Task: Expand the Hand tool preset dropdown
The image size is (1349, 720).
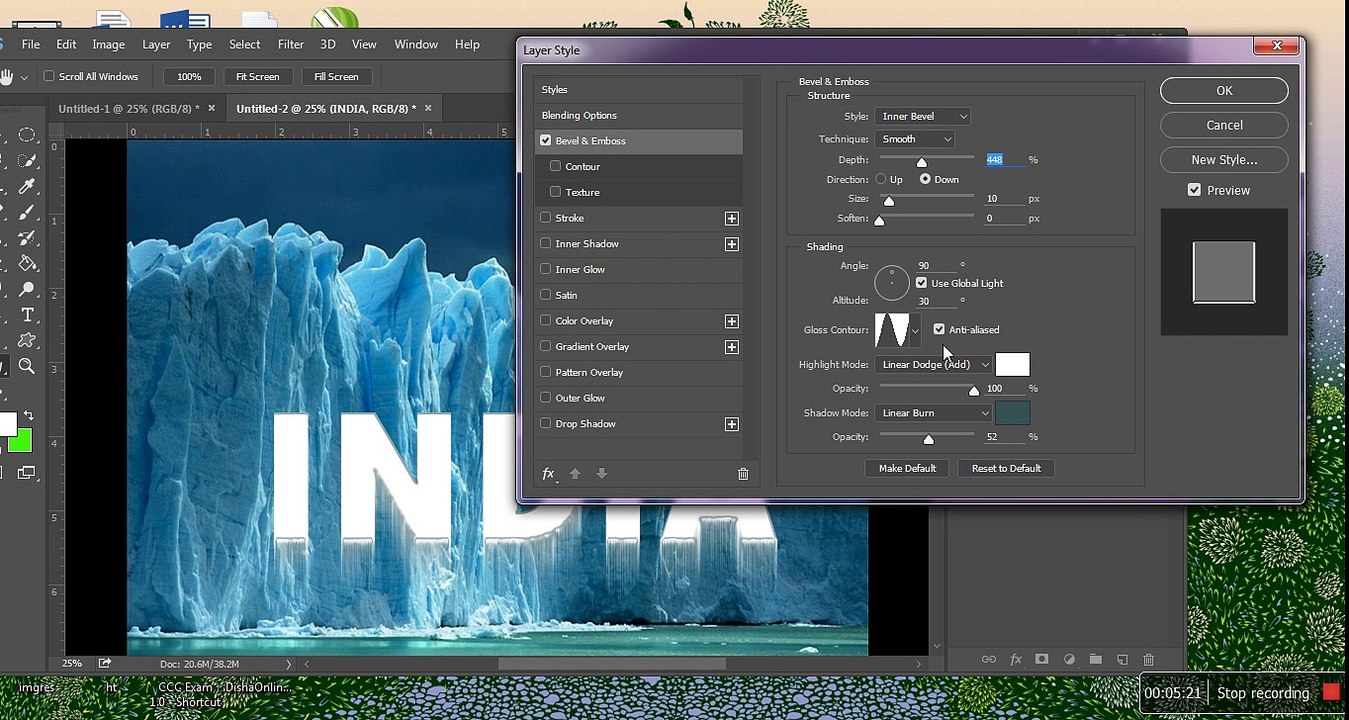Action: 24,77
